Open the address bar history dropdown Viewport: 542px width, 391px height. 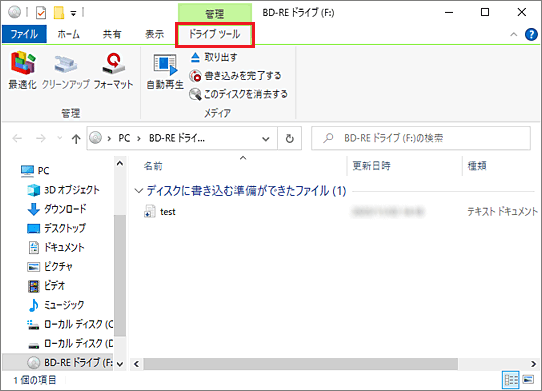265,139
